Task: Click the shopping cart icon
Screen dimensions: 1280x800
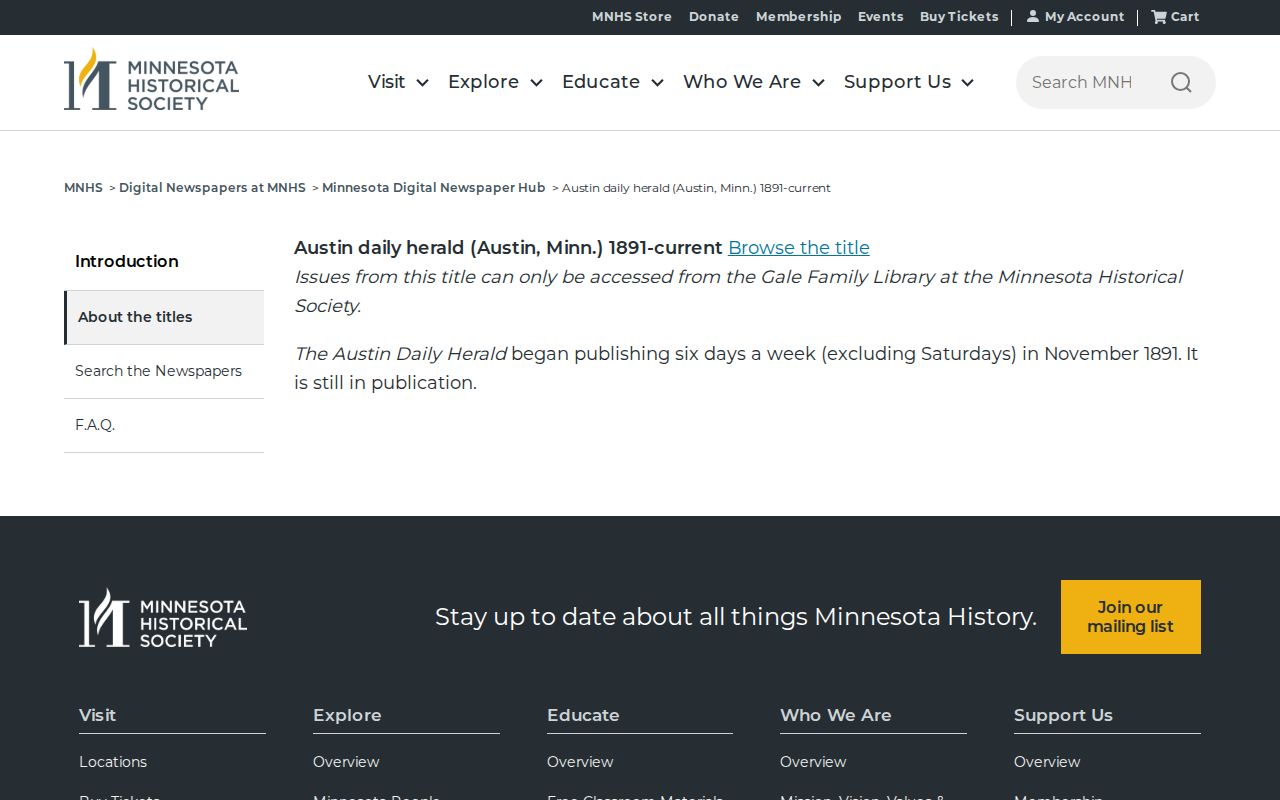Action: coord(1159,16)
